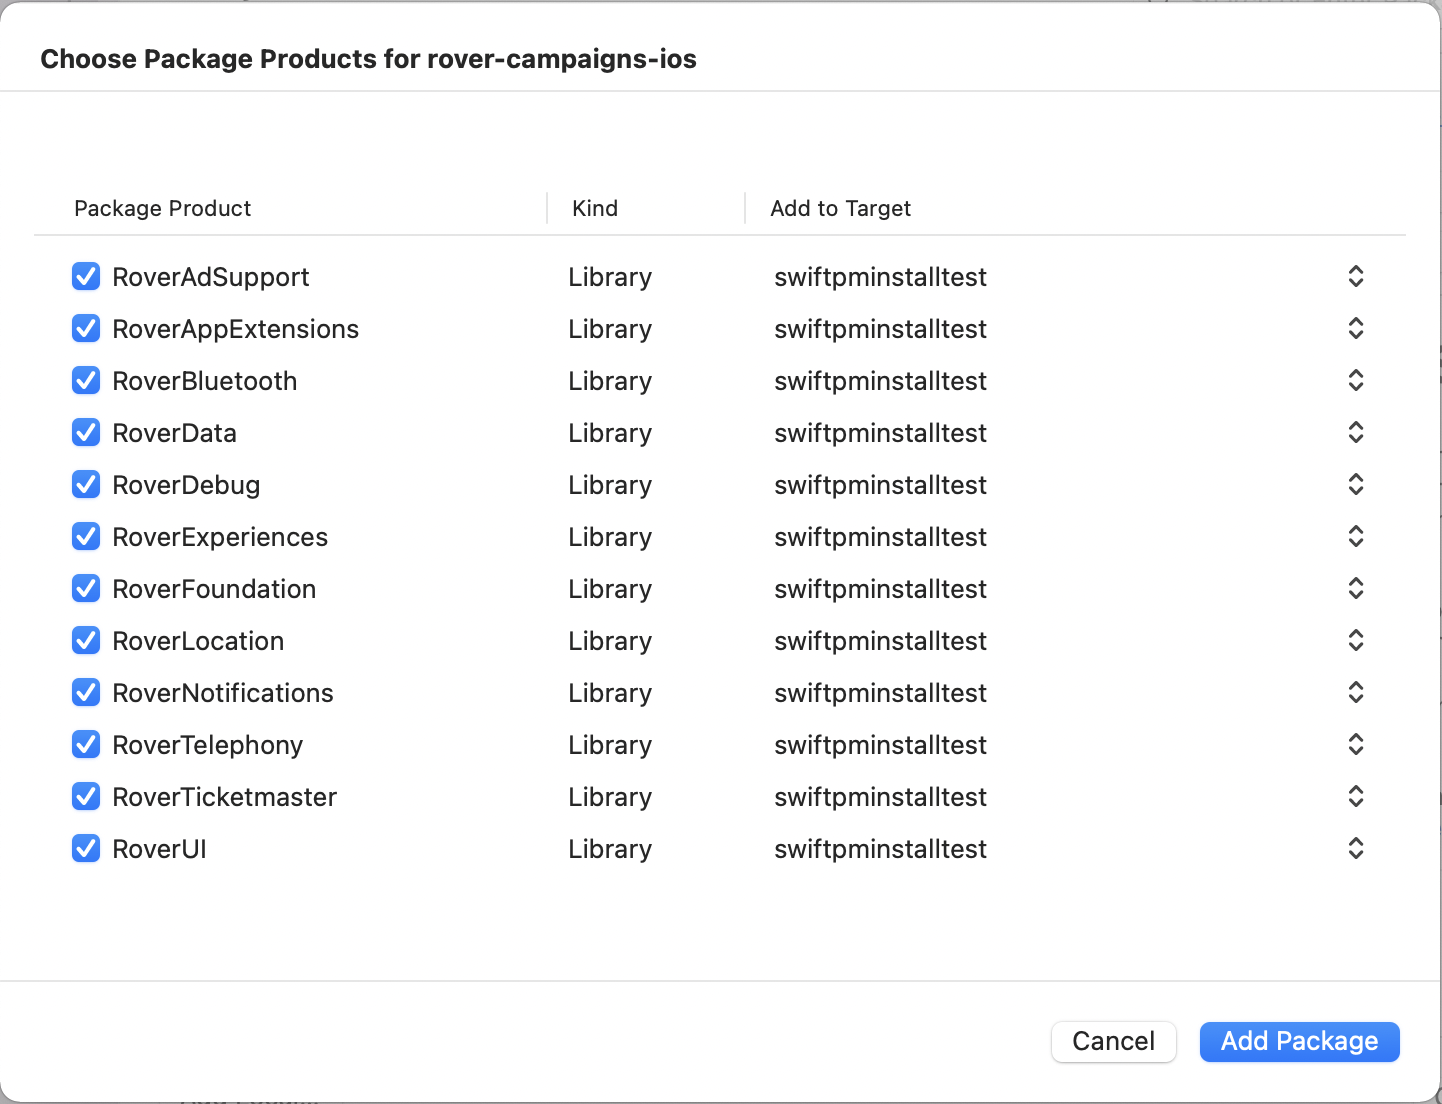
Task: Deselect the RoverDebug product checkbox
Action: [x=86, y=485]
